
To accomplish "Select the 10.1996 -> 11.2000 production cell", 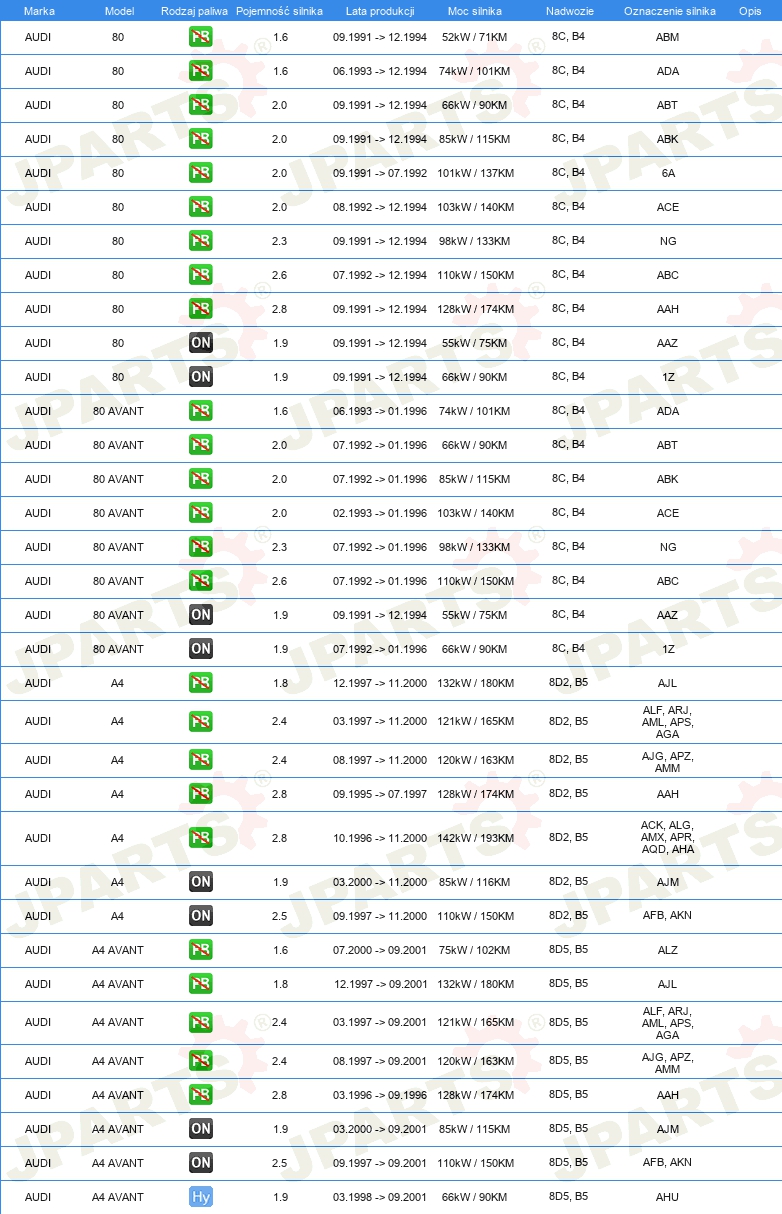I will [x=380, y=838].
